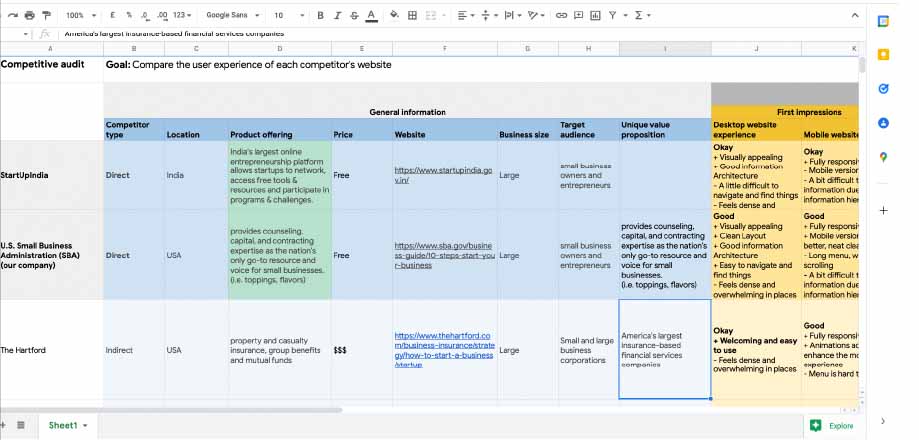Open the Google Sans font dropdown

coord(232,15)
